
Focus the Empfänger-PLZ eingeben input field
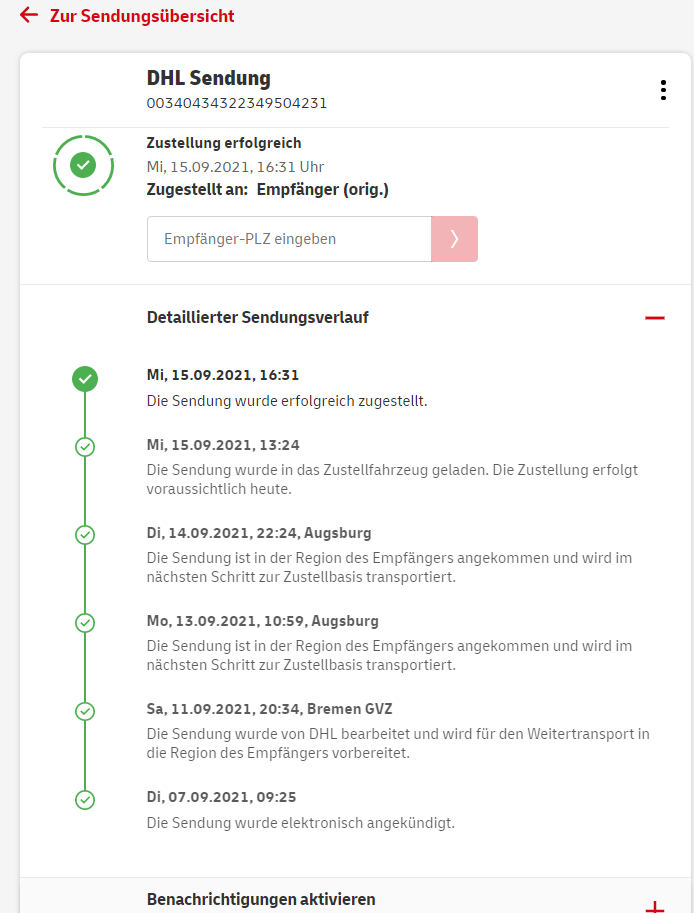point(289,239)
